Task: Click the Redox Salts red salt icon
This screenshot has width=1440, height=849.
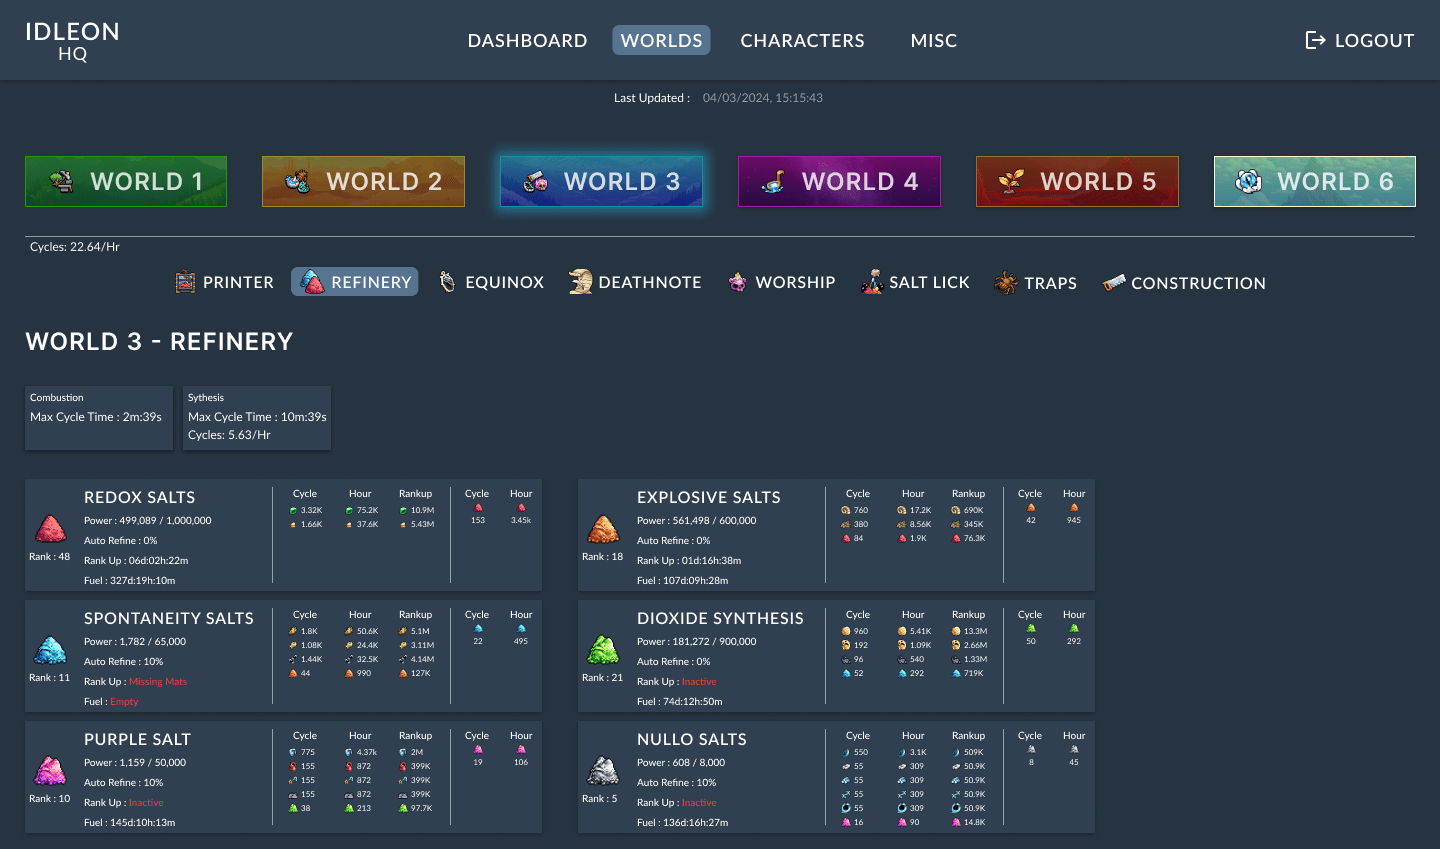Action: 51,528
